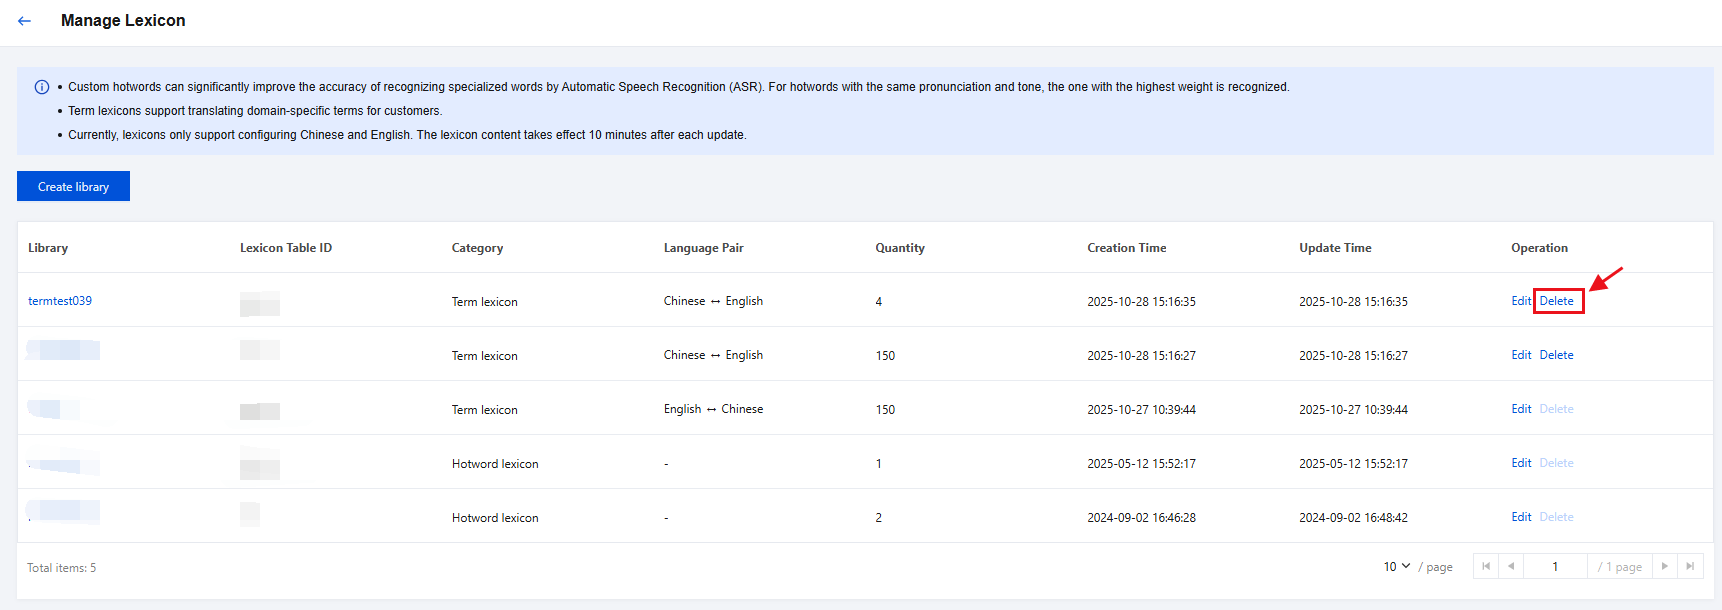Open the termtest039 library link

point(60,301)
